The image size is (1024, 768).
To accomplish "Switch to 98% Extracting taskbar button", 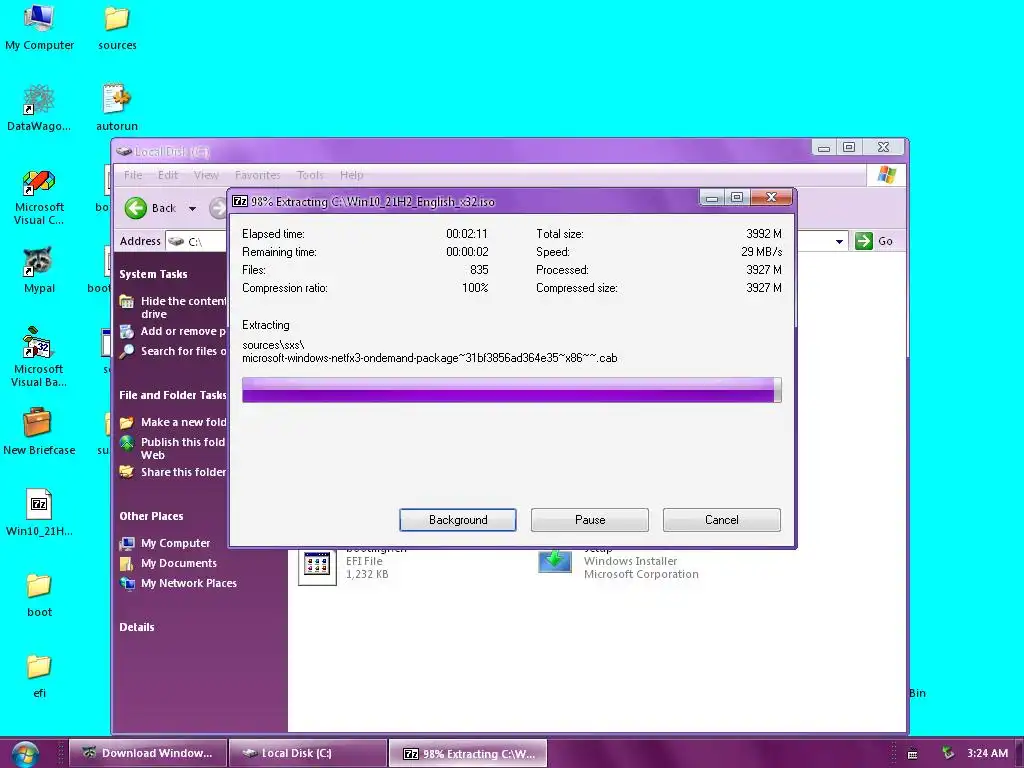I will 468,754.
